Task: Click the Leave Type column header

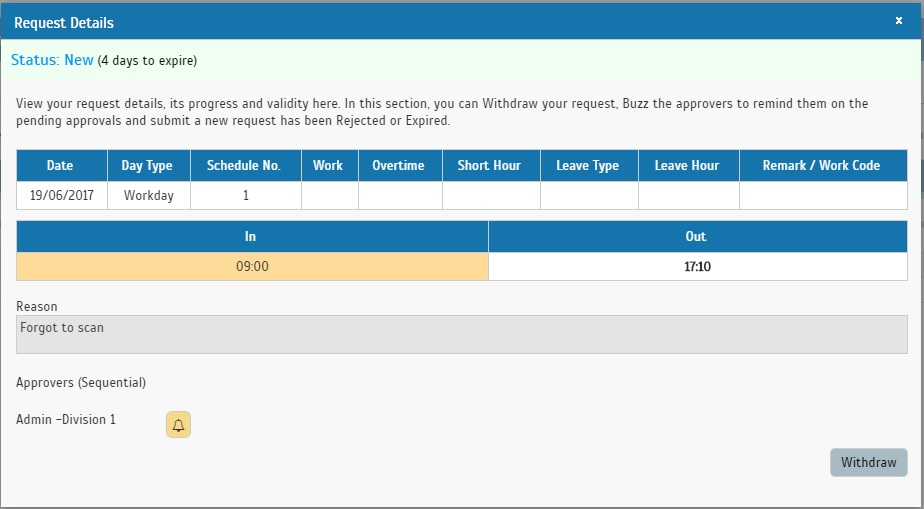Action: point(588,166)
